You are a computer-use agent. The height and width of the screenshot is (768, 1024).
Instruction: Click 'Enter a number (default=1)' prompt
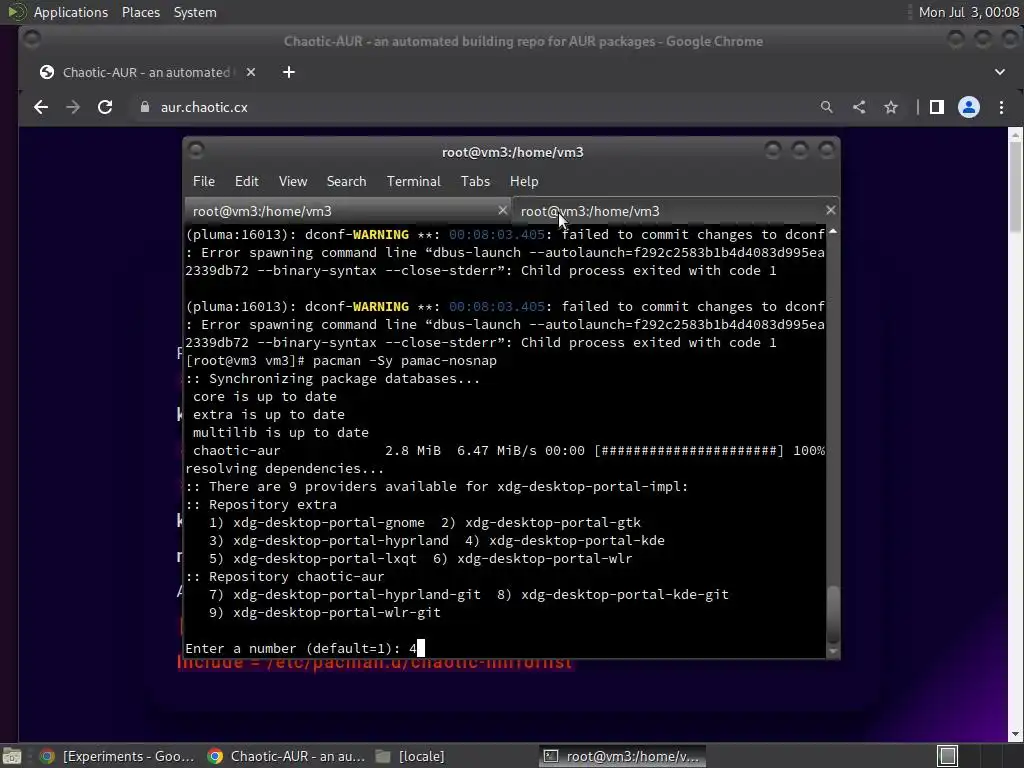point(293,648)
